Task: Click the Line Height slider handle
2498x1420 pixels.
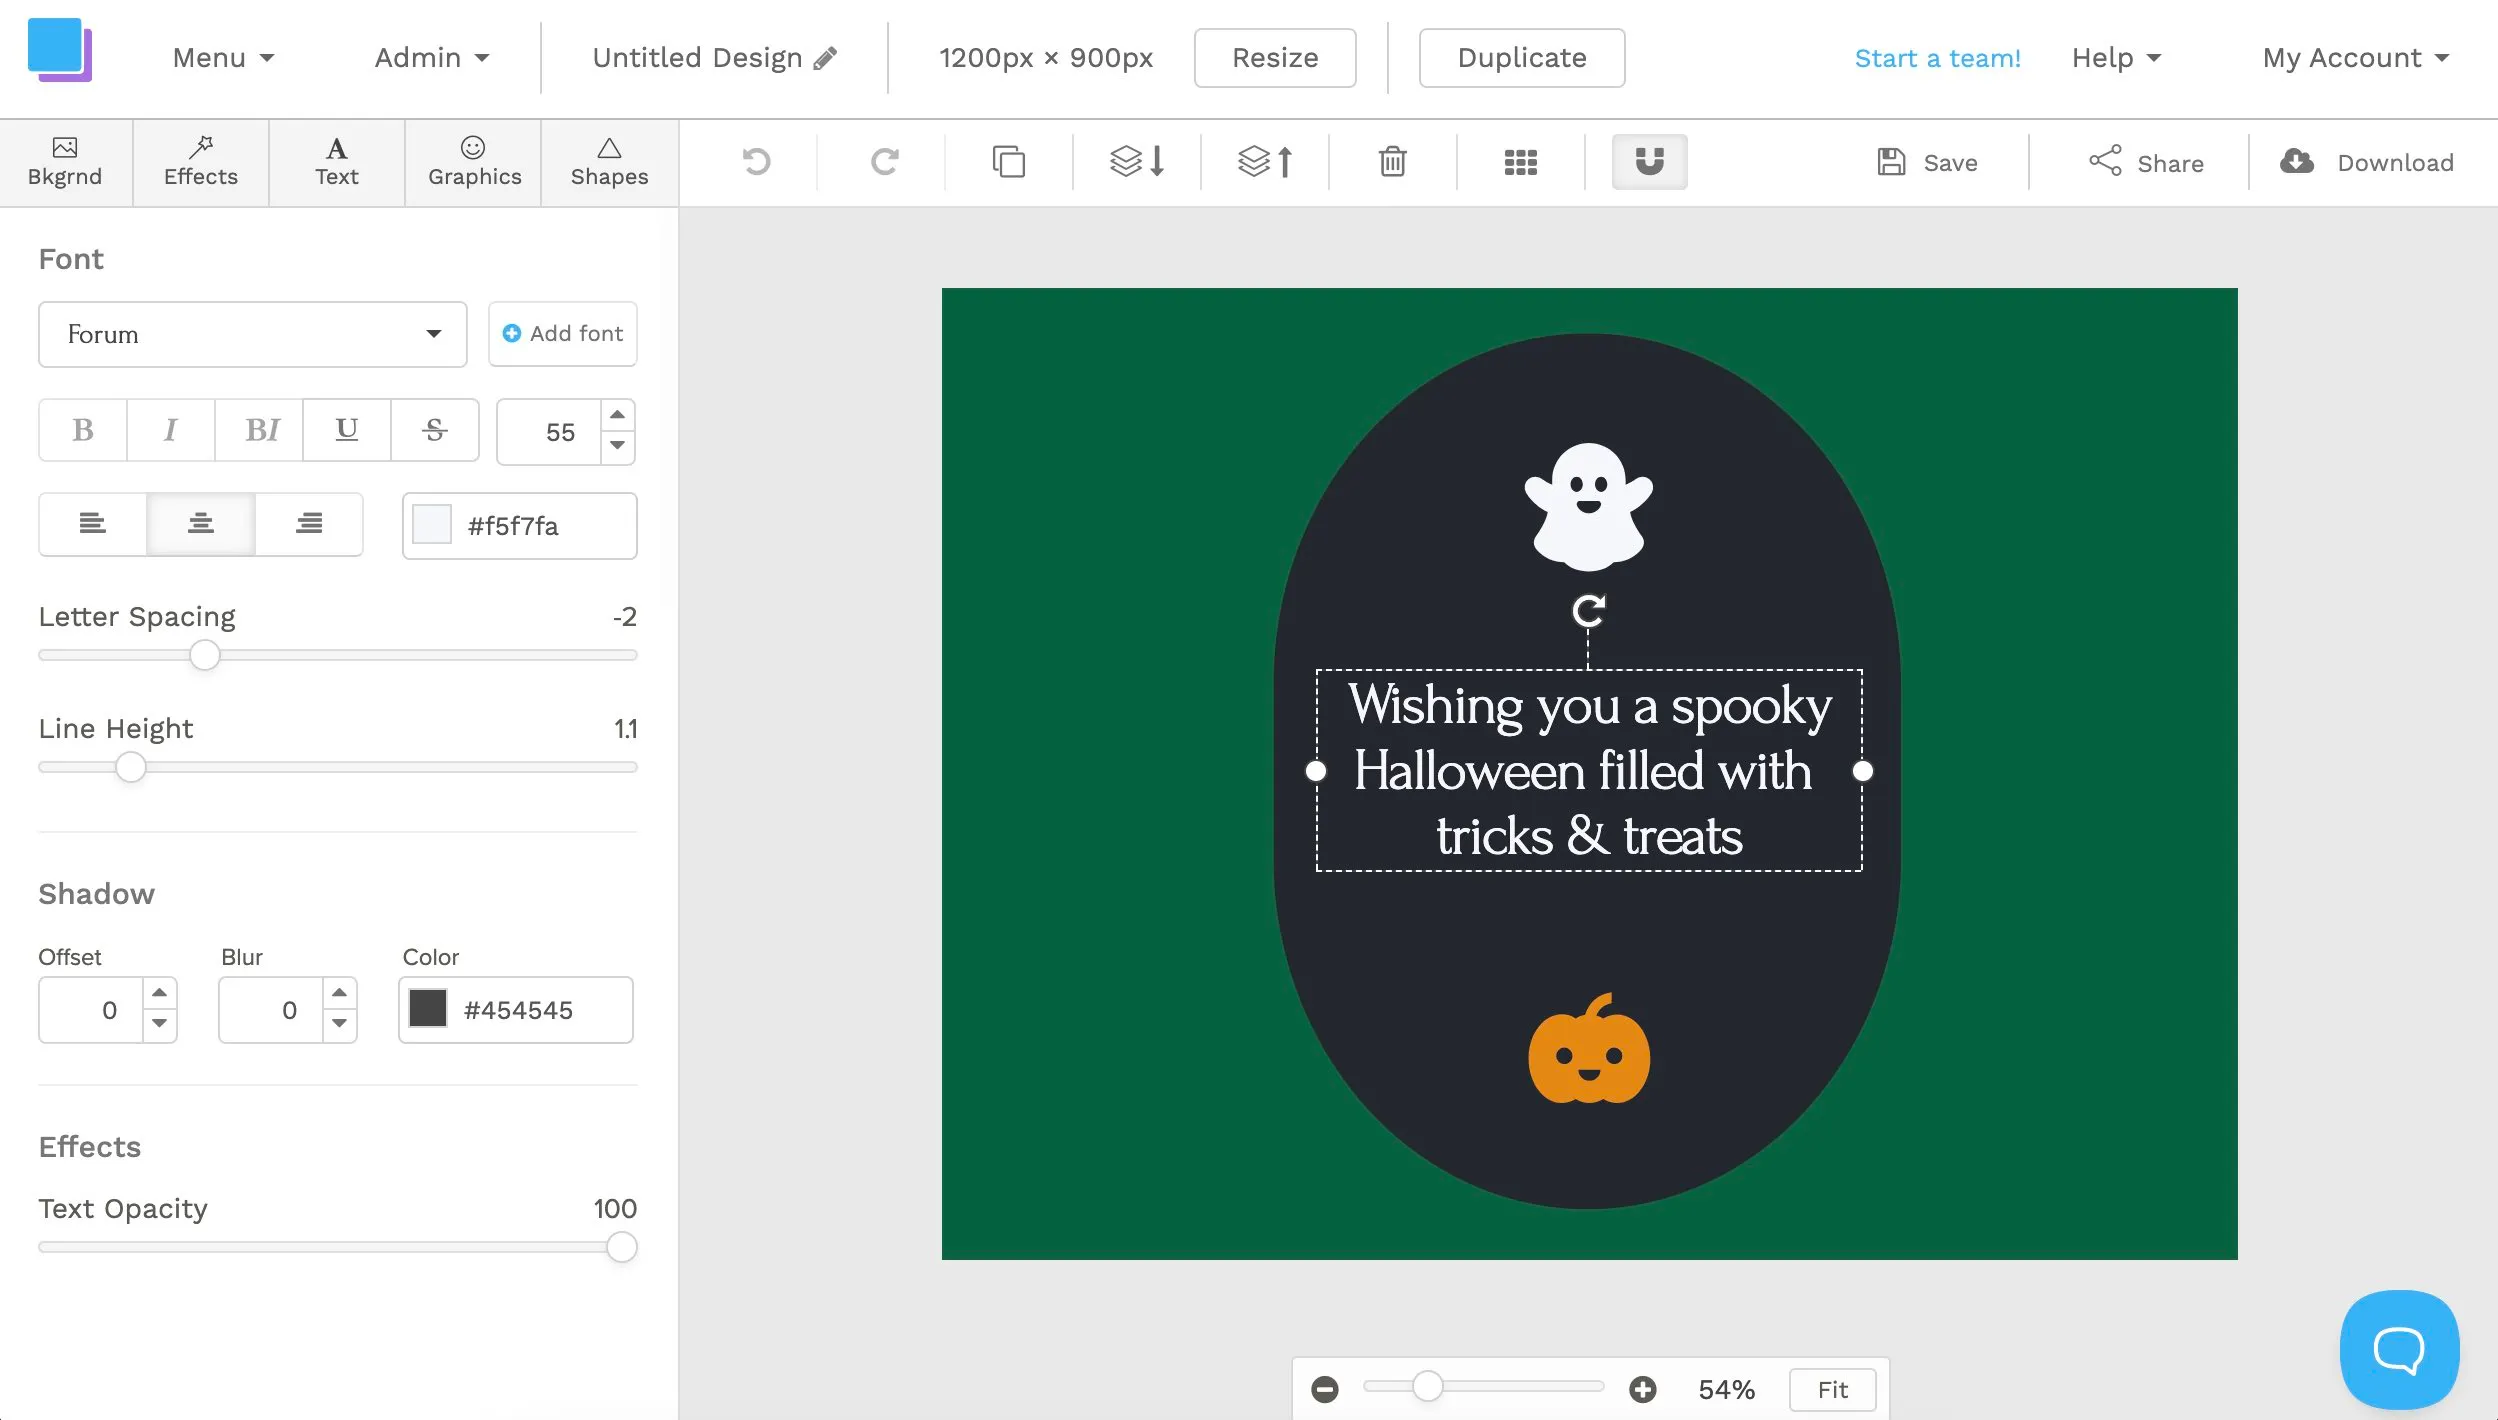Action: point(131,768)
